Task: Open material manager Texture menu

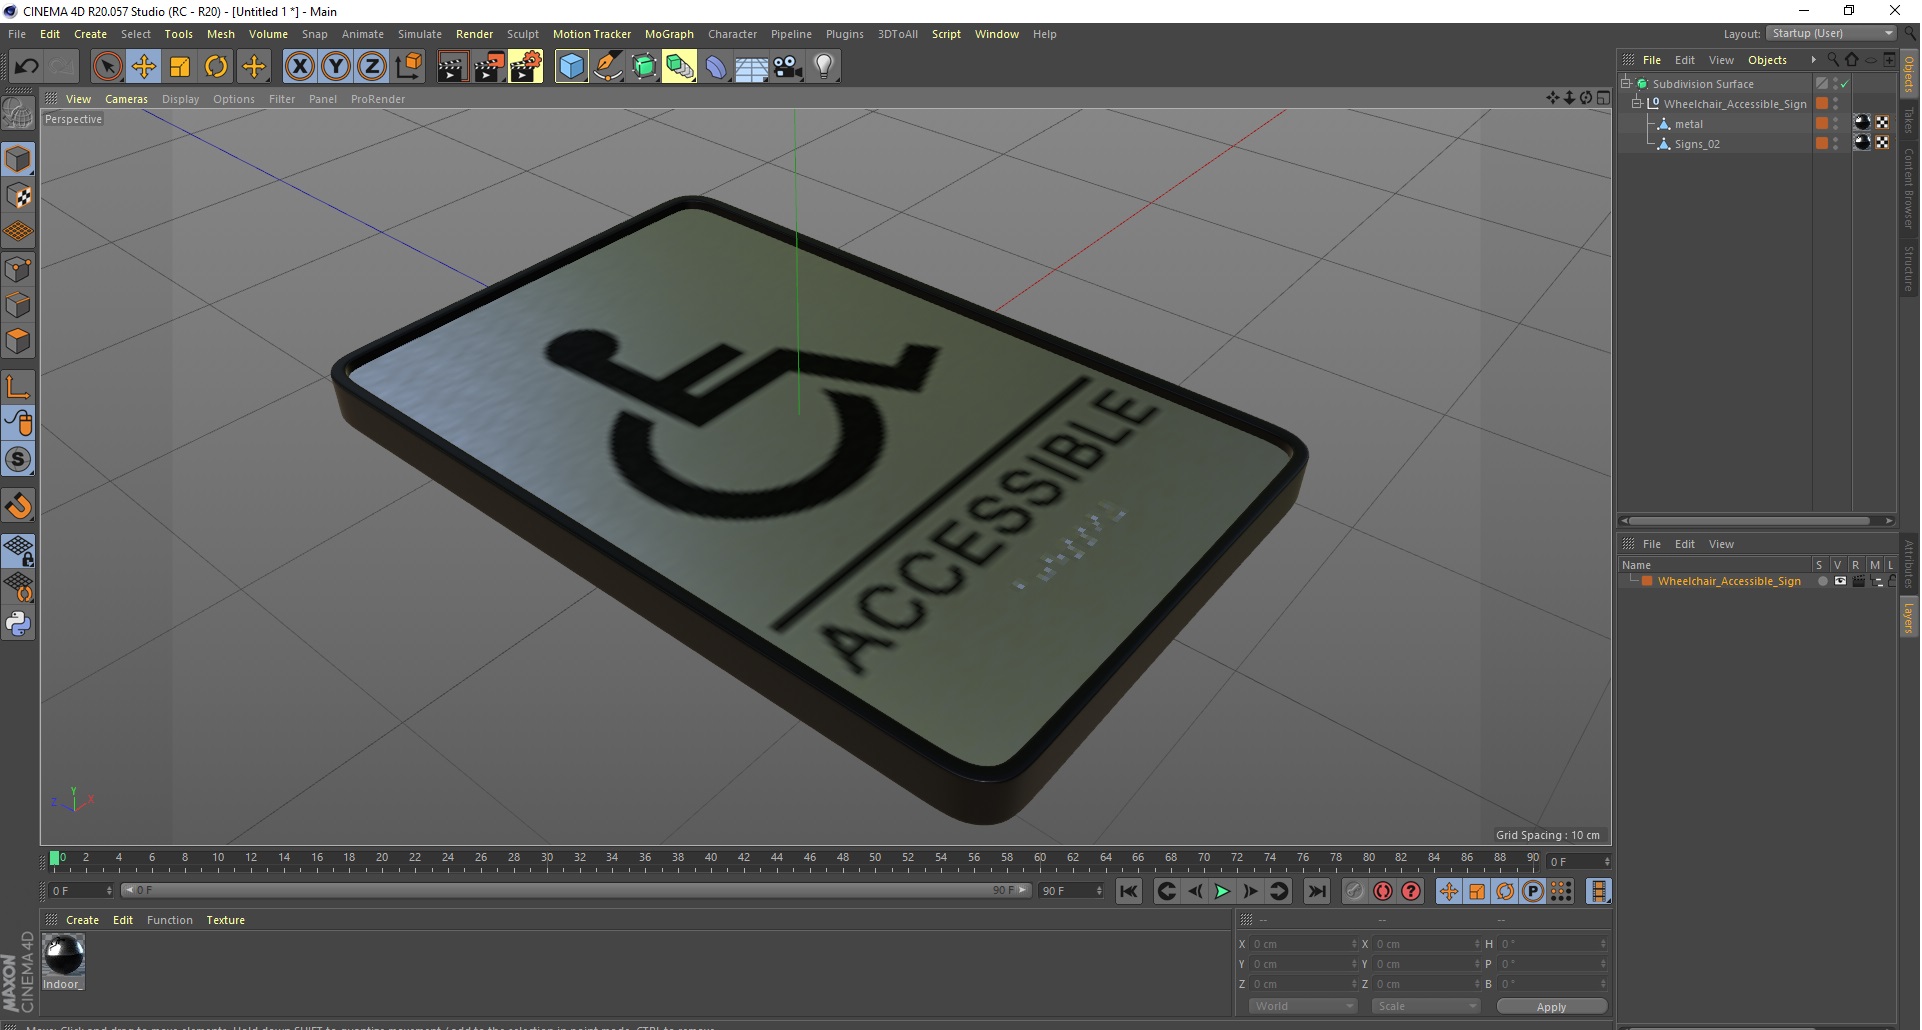Action: pyautogui.click(x=225, y=920)
